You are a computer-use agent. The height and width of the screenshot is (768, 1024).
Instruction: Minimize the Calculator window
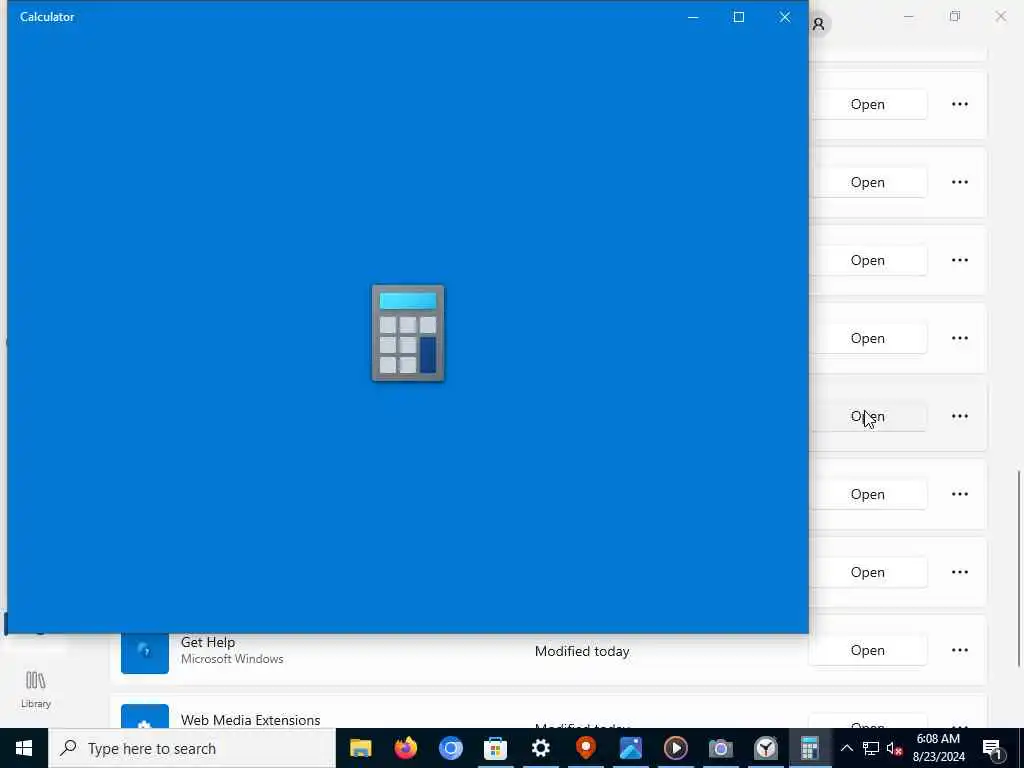pyautogui.click(x=693, y=17)
